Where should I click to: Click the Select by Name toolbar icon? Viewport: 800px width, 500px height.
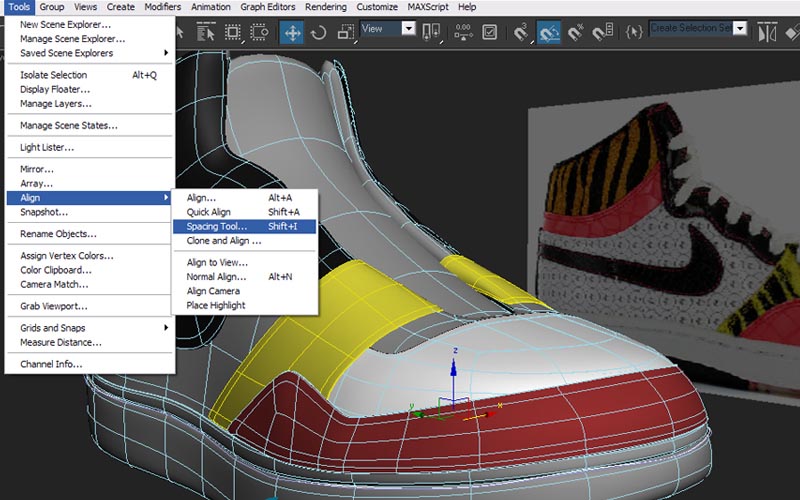[206, 33]
